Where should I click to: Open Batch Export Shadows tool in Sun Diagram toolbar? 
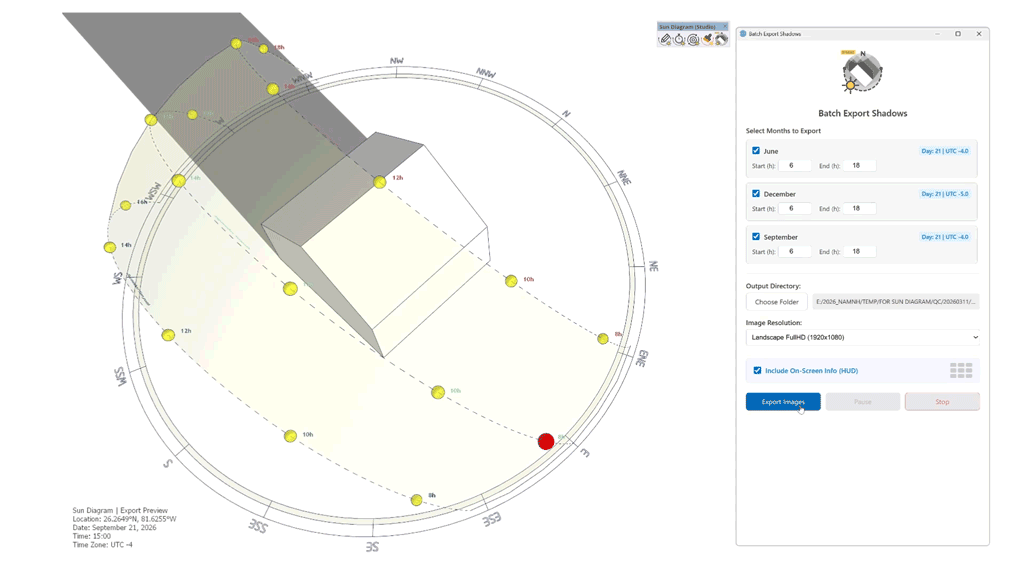720,39
